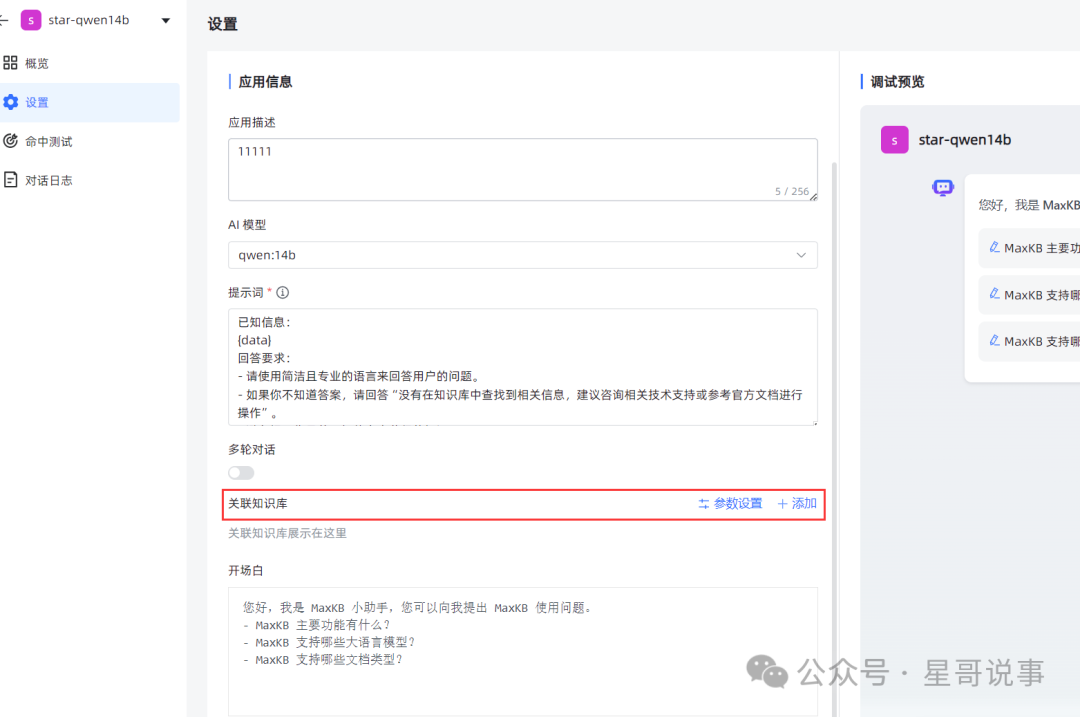Click inside the 提示词 prompt text area

coord(523,366)
